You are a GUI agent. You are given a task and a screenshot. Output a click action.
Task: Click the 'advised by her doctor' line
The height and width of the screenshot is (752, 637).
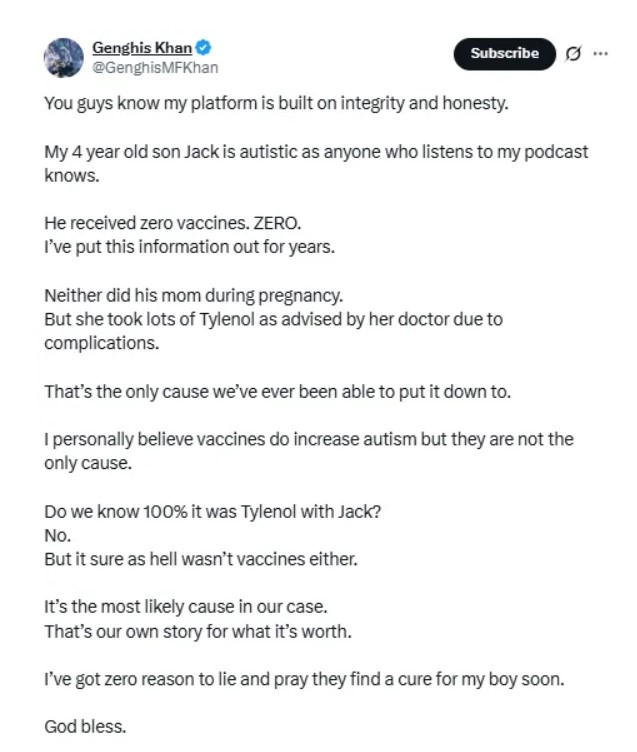[x=273, y=320]
